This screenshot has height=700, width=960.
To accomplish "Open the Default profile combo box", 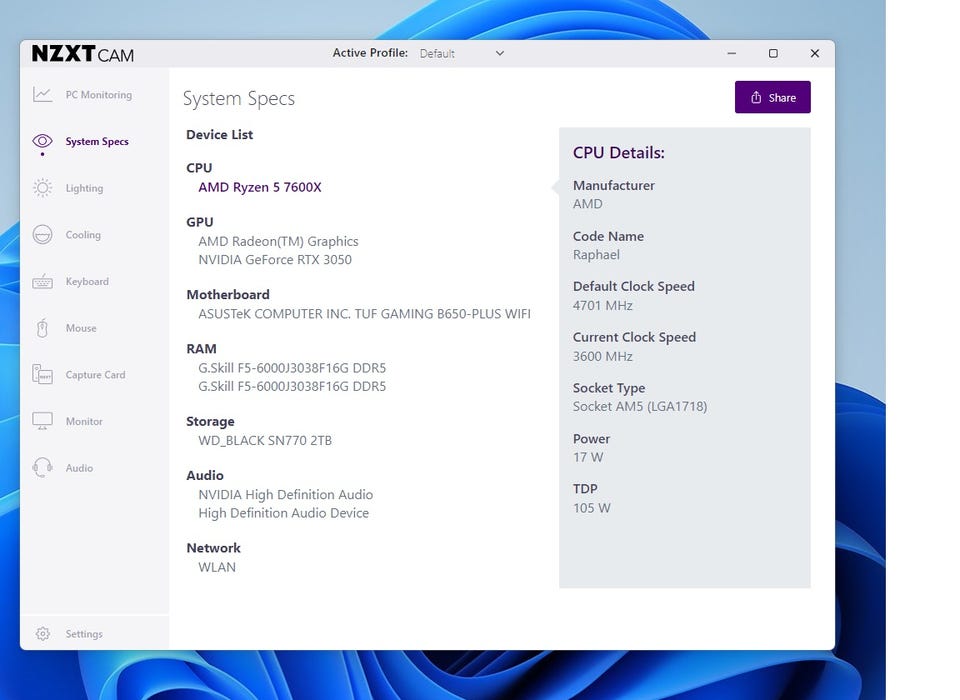I will [x=462, y=53].
